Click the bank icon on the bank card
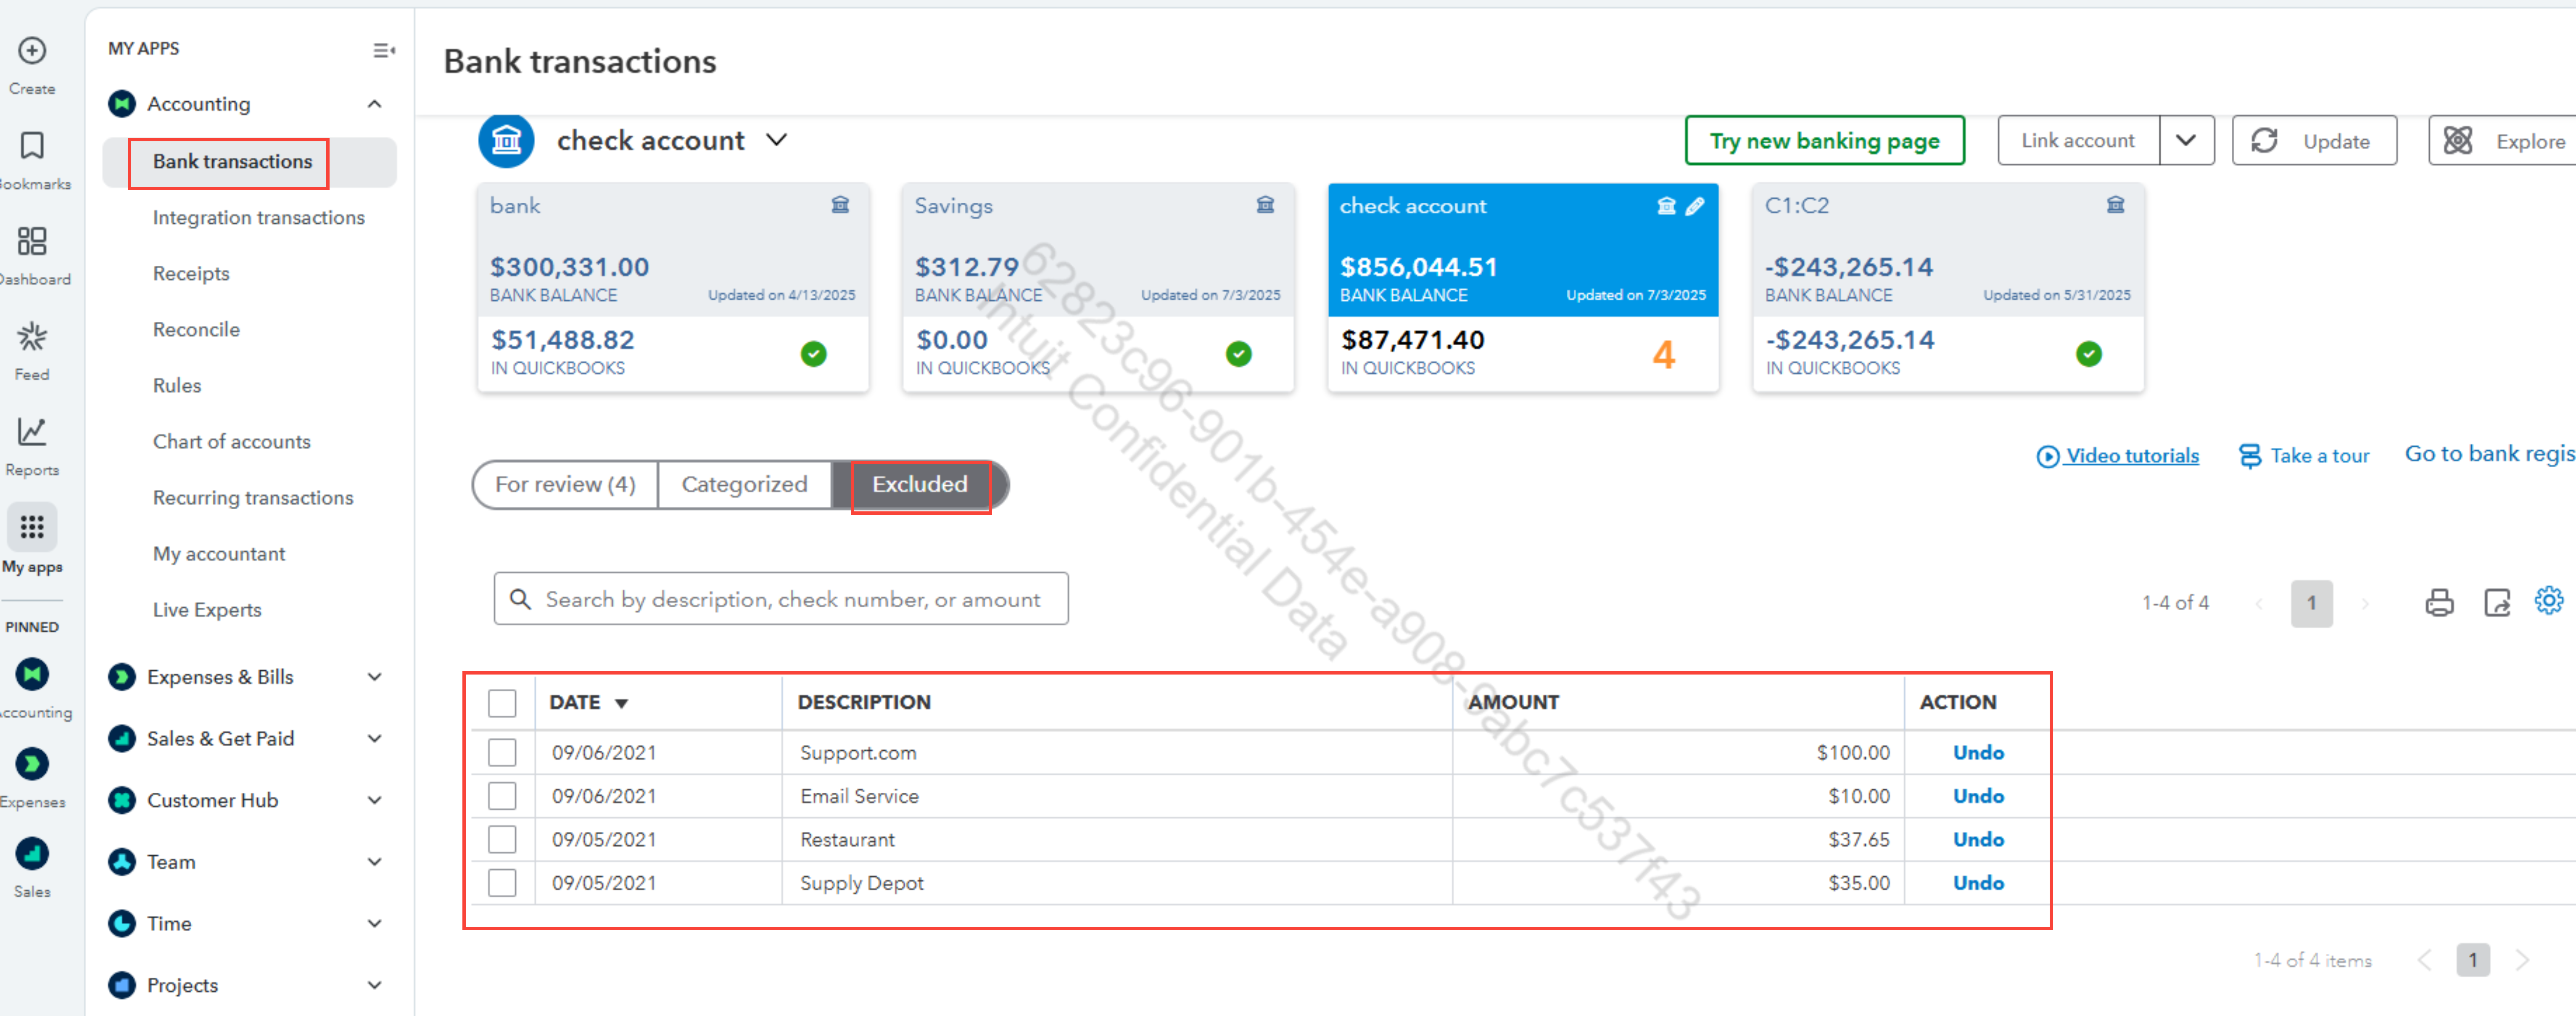Screen dimensions: 2576x1016 point(840,205)
